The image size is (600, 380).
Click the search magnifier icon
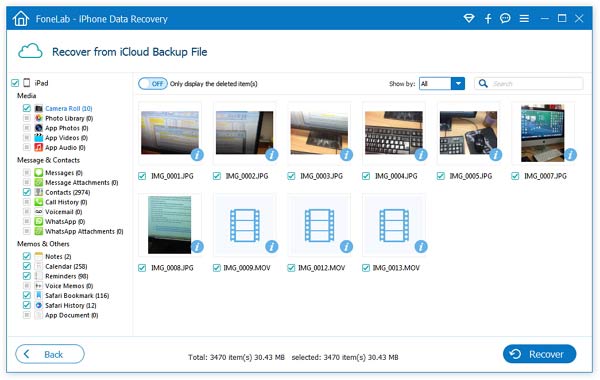tap(483, 83)
